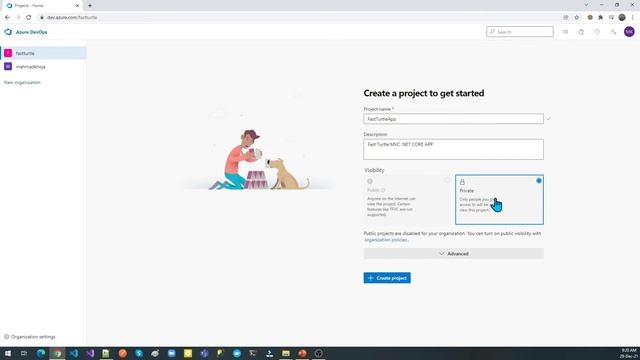Open the work items list icon in header
Screen dimensions: 640x360
[x=565, y=32]
